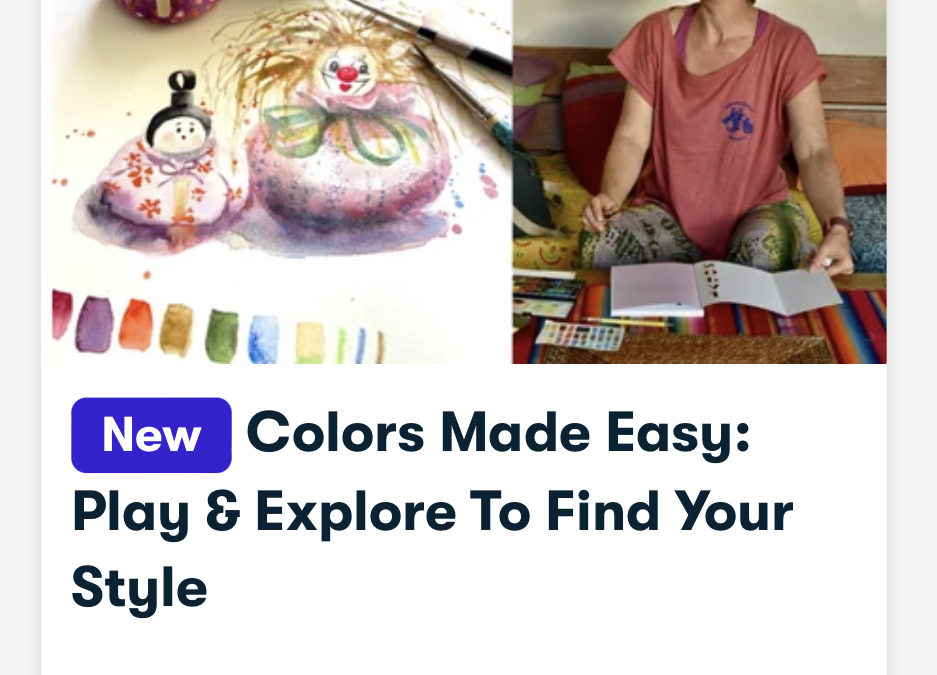Viewport: 937px width, 675px height.
Task: Click the blue paint swatch in painting
Action: (263, 339)
